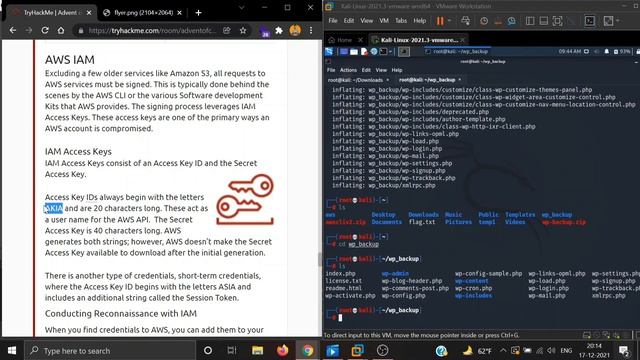This screenshot has width=640, height=360.
Task: Expand the stretch guest dropdown arrow
Action: tap(618, 21)
